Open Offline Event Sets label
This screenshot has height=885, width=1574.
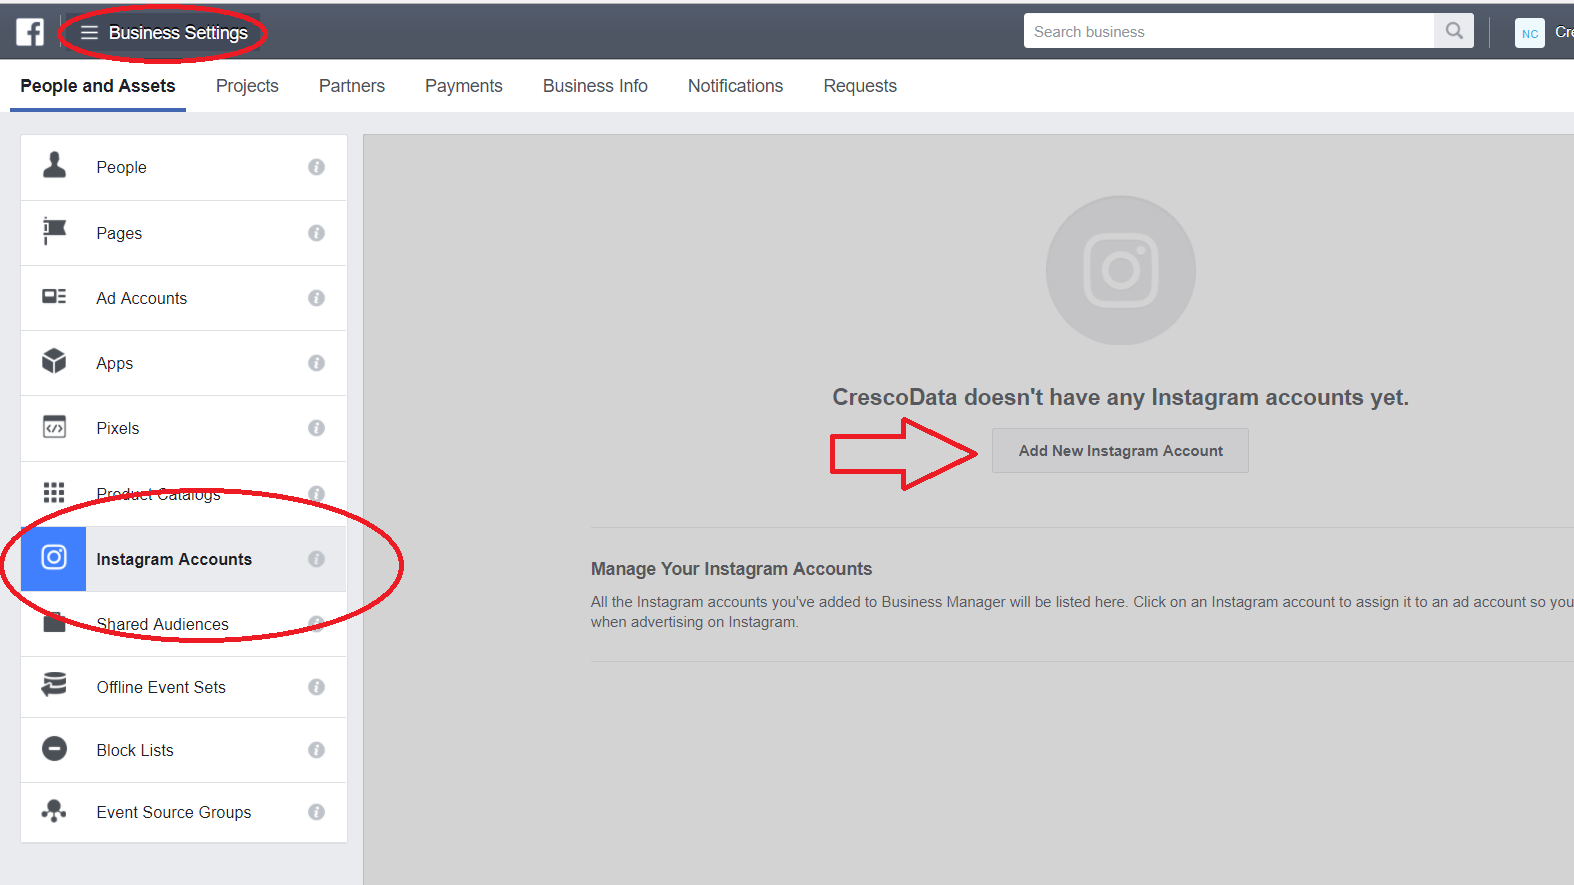161,687
